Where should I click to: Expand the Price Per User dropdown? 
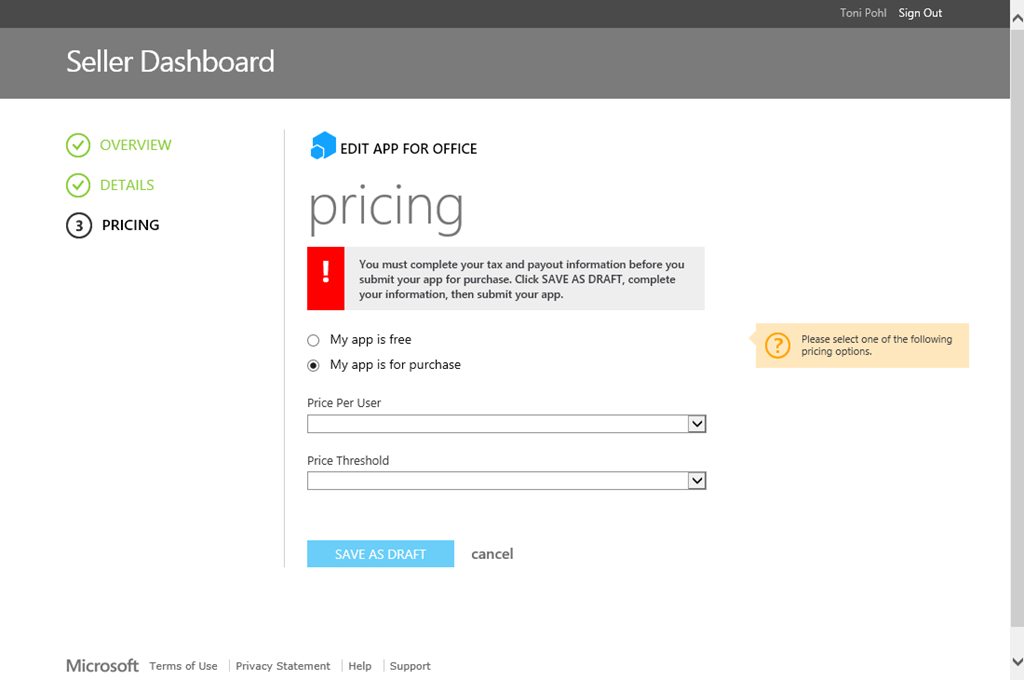click(x=697, y=424)
